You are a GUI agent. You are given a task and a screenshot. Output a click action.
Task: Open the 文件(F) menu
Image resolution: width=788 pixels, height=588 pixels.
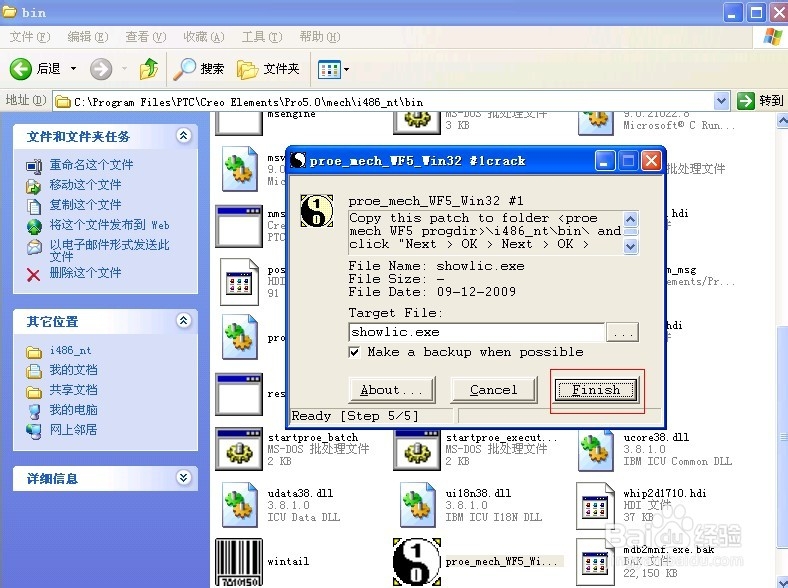(x=30, y=37)
